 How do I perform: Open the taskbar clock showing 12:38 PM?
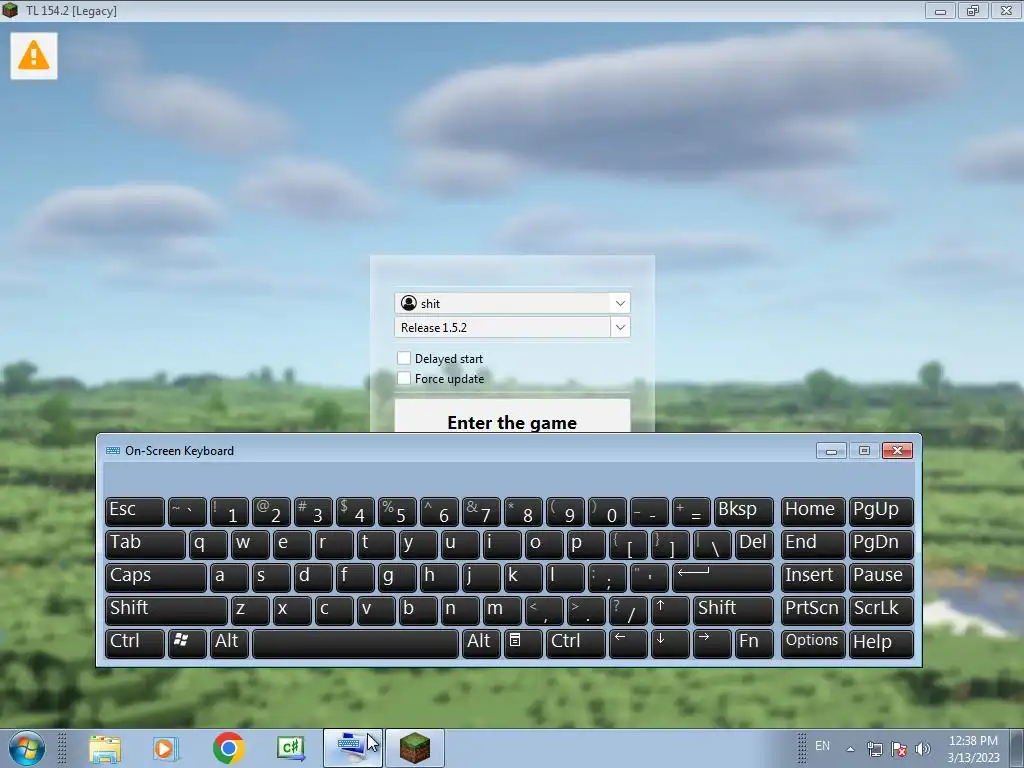973,749
